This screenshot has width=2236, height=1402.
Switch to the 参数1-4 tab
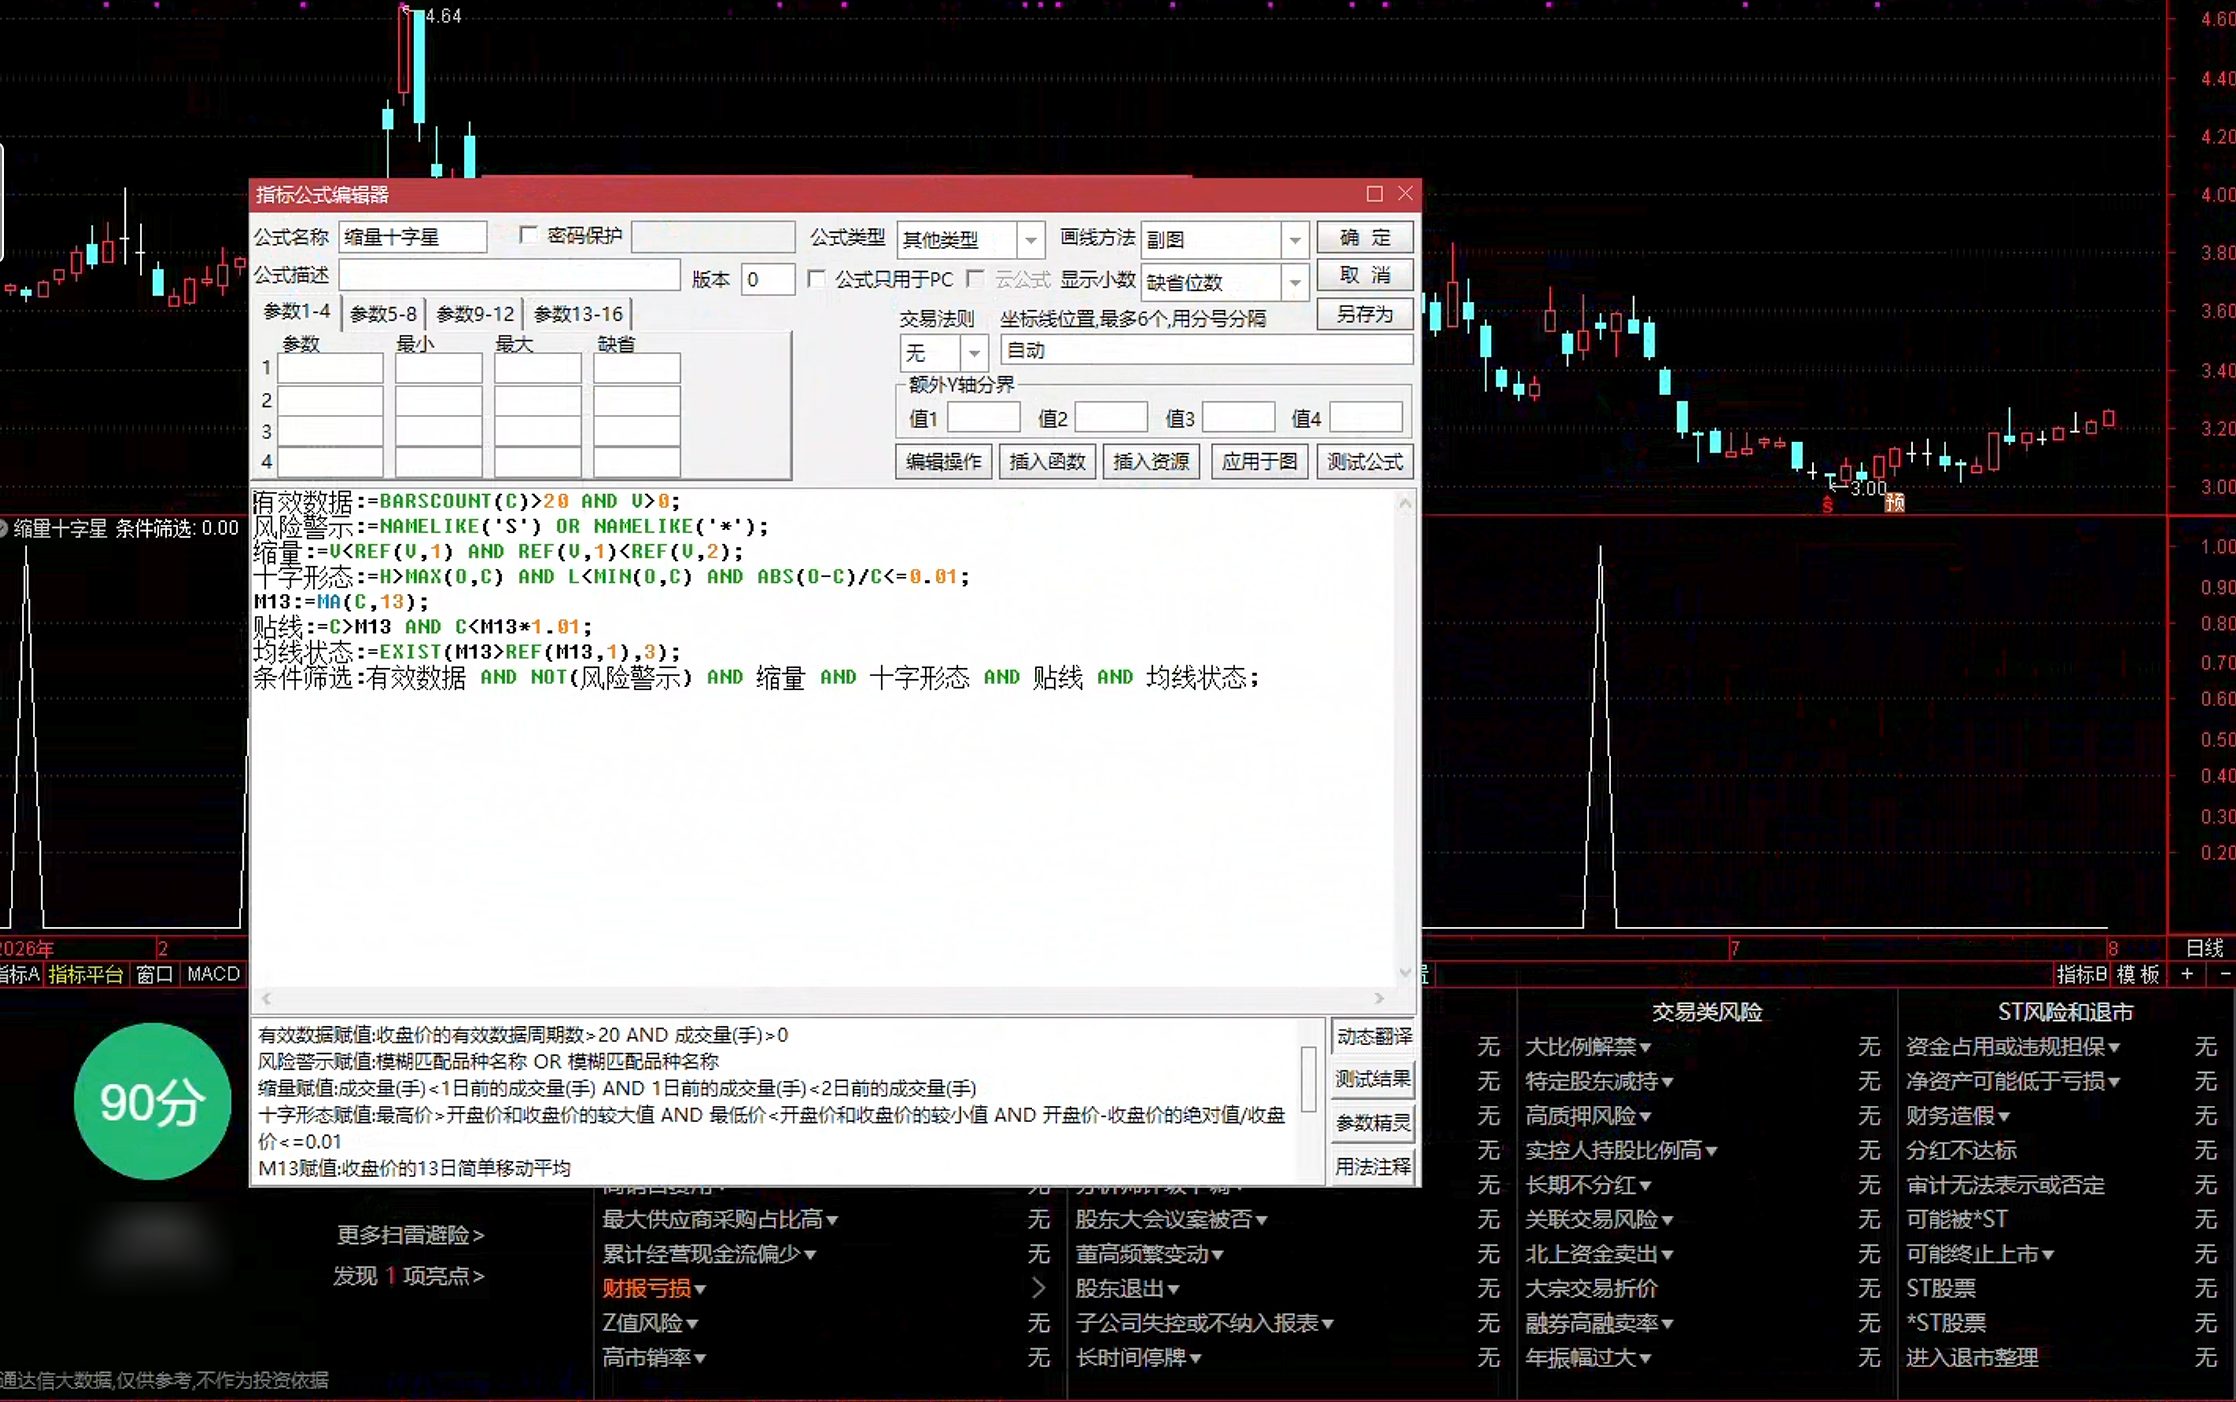[296, 312]
